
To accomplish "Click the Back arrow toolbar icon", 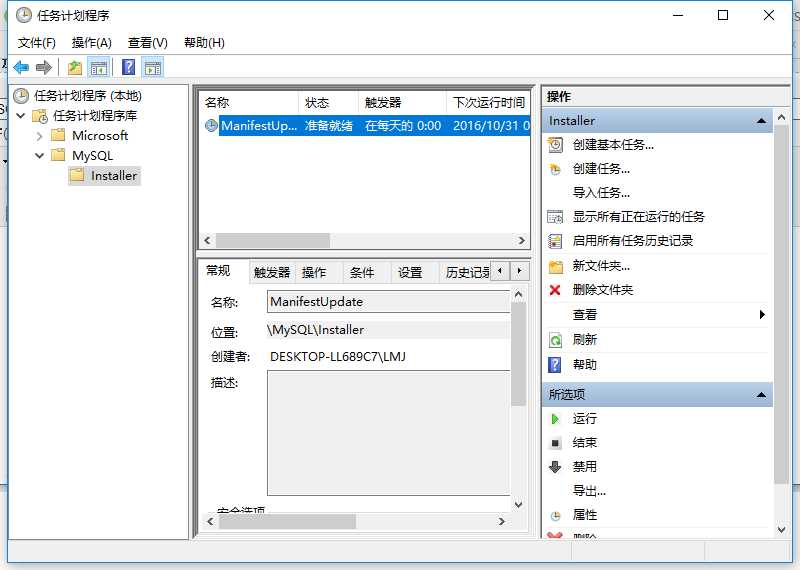I will 21,67.
